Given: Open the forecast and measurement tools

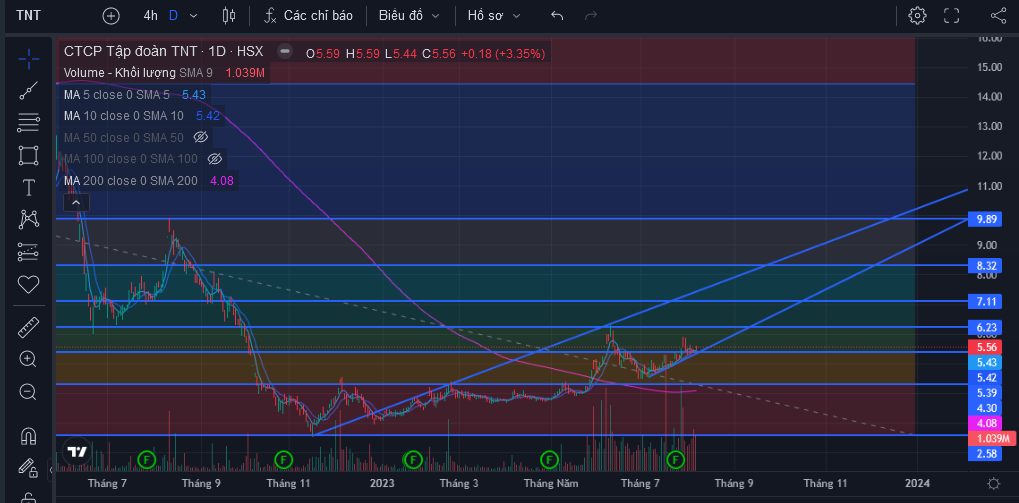Looking at the screenshot, I should (x=29, y=252).
